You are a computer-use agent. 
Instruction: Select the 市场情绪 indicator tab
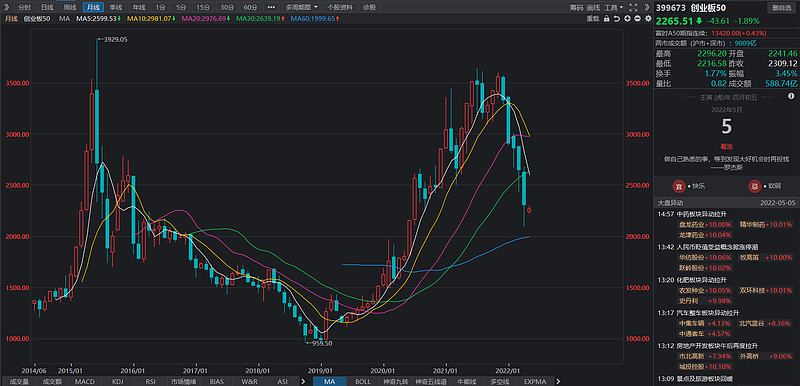tap(183, 381)
